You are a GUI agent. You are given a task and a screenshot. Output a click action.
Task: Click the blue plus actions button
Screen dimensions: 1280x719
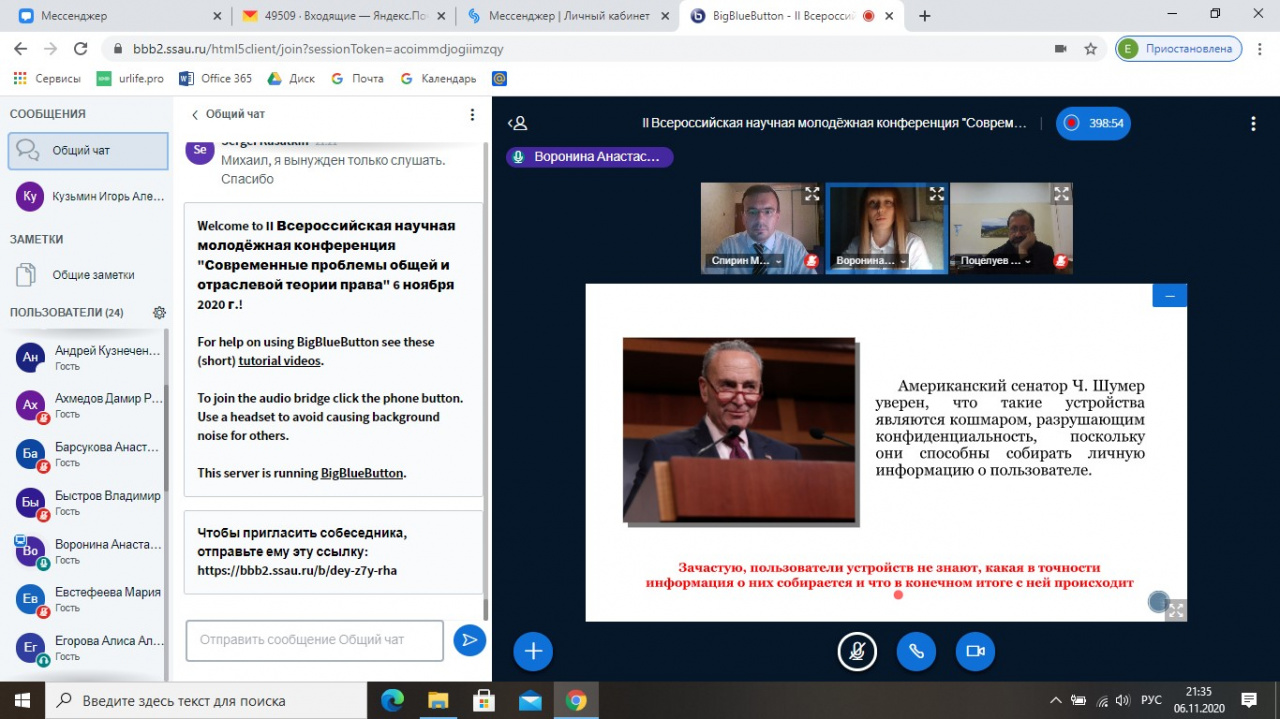pyautogui.click(x=533, y=652)
